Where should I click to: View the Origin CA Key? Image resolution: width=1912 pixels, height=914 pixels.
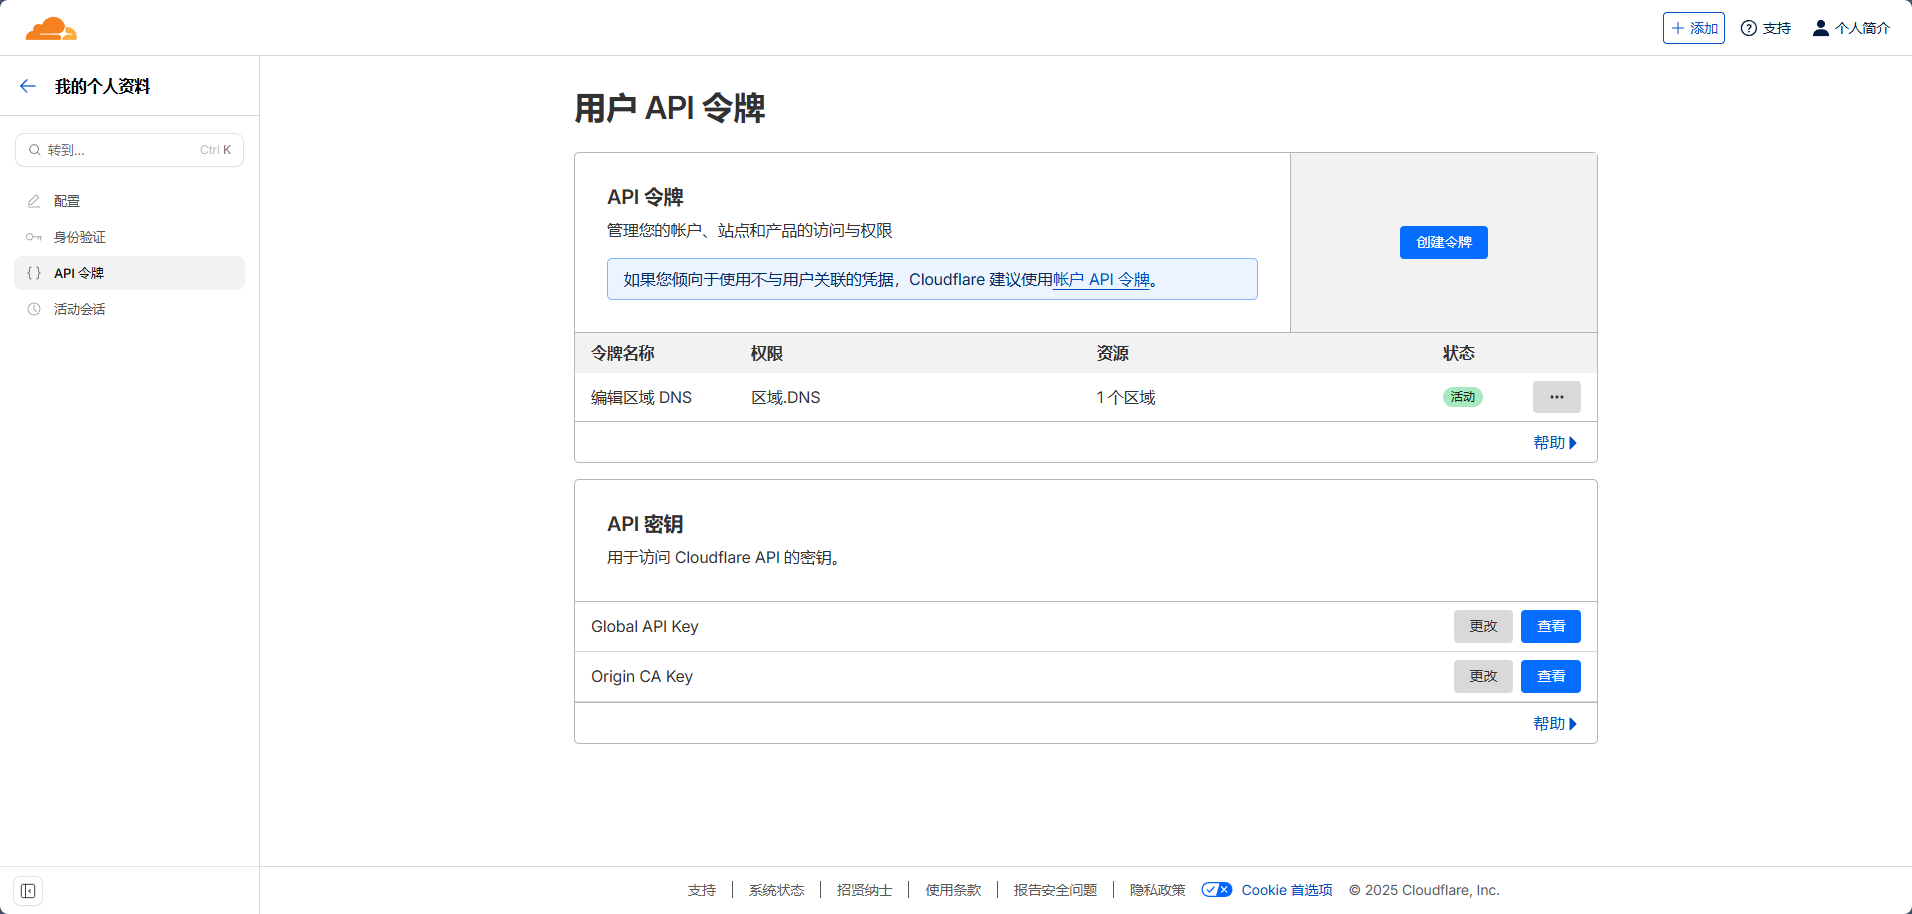pos(1550,677)
